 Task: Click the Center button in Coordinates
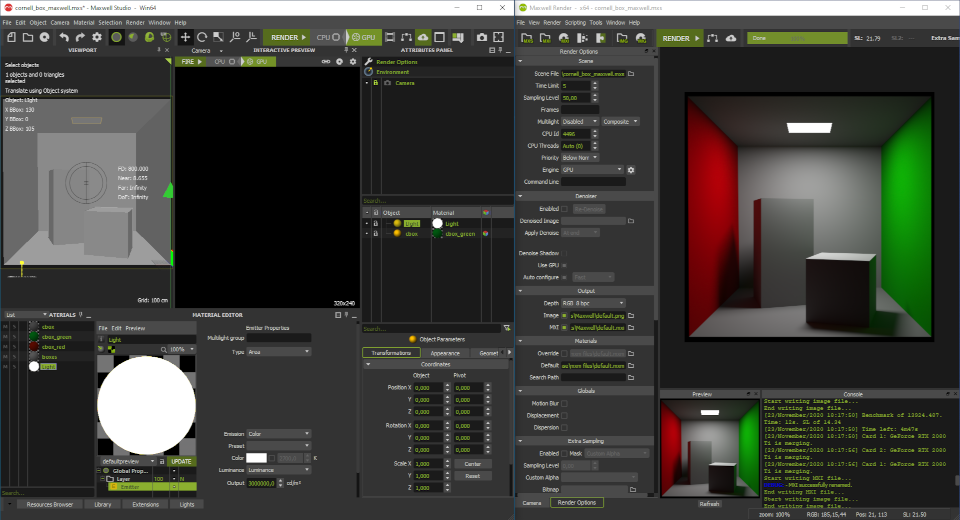tap(473, 464)
